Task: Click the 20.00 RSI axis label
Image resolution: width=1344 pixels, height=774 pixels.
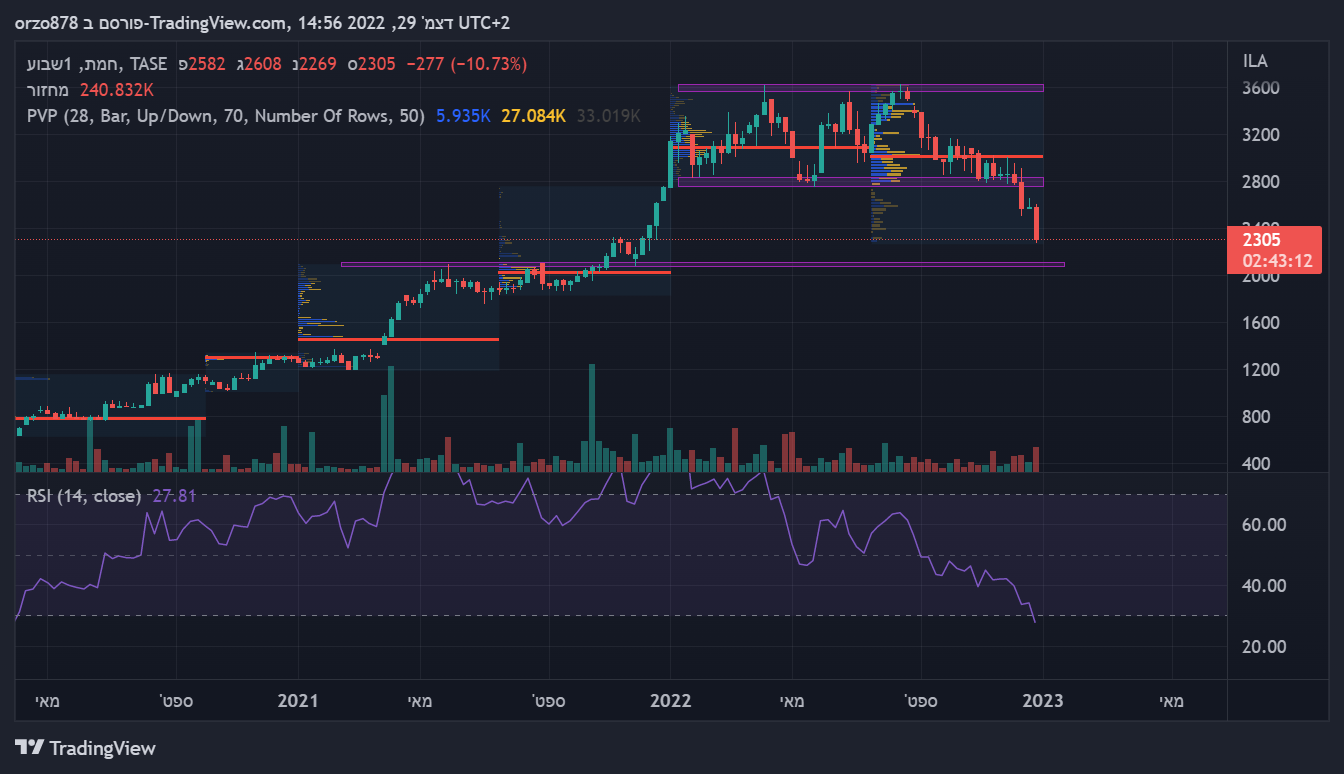Action: tap(1262, 647)
